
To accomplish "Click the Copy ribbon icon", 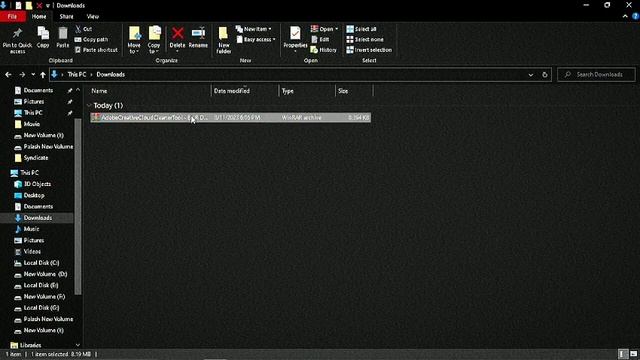I will point(43,38).
